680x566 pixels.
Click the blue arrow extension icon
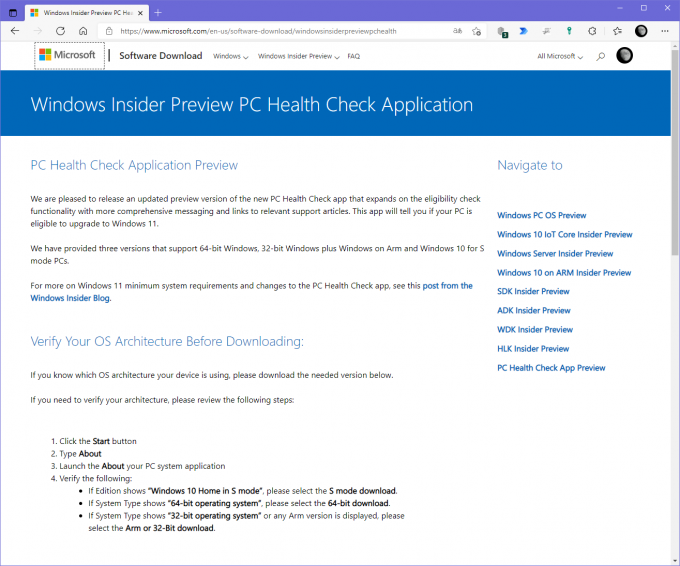click(524, 31)
